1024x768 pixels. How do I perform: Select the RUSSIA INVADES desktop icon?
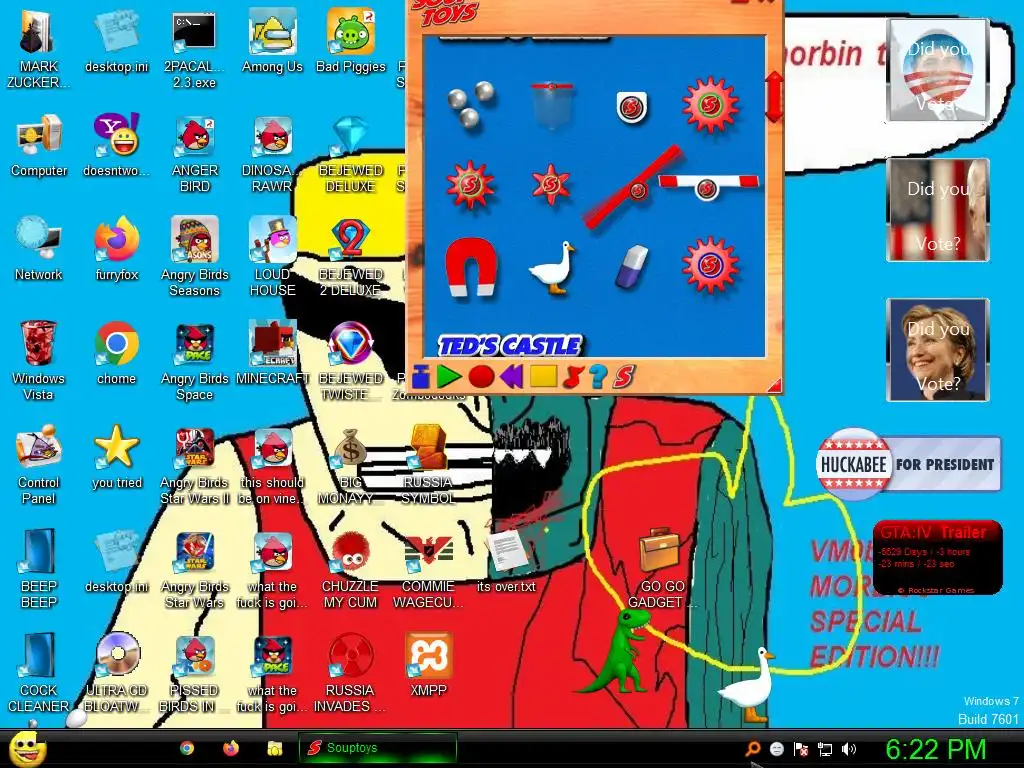point(351,673)
